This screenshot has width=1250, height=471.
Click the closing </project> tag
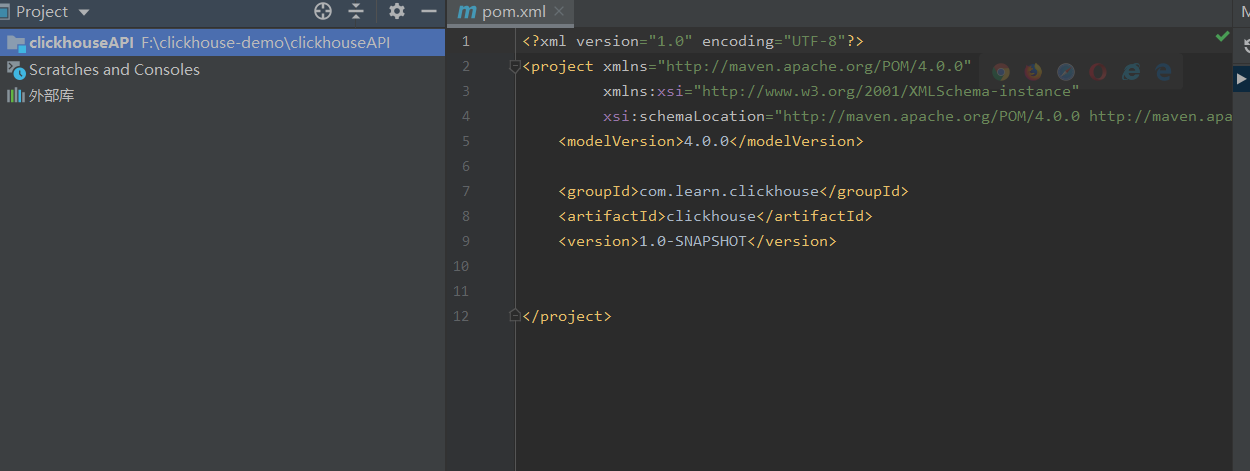click(x=567, y=316)
